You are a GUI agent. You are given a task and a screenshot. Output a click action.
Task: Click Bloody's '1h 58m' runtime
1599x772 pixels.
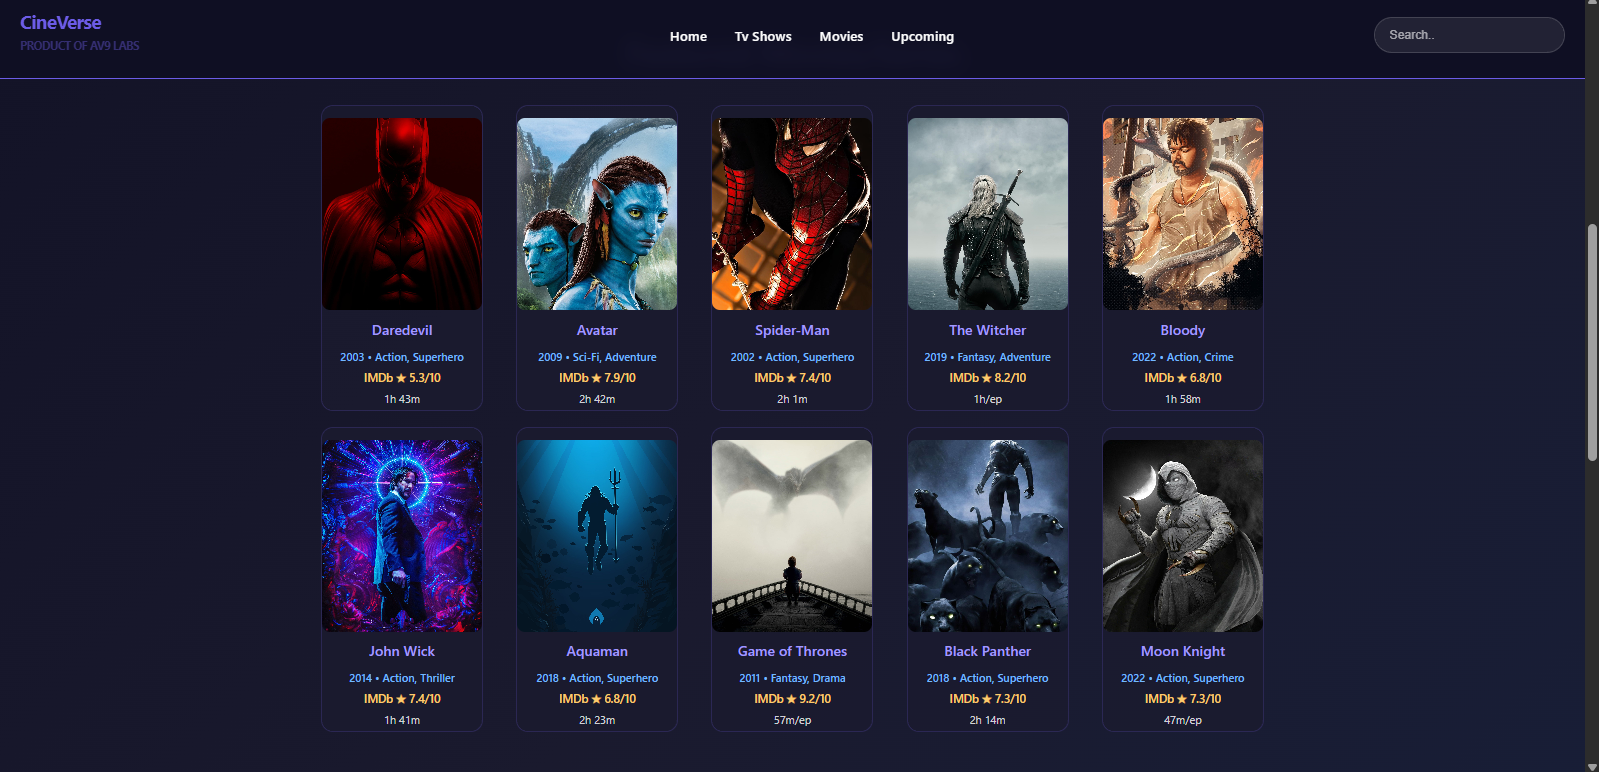coord(1183,399)
